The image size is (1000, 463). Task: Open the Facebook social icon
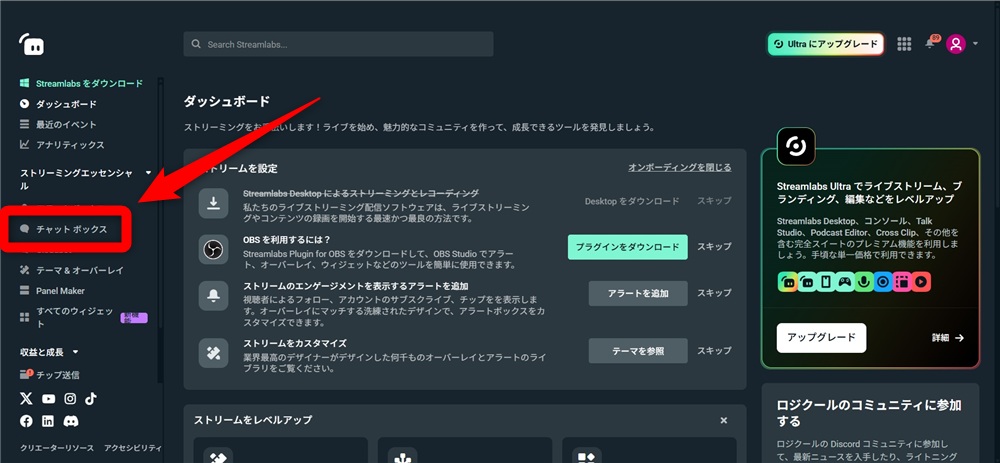[26, 421]
